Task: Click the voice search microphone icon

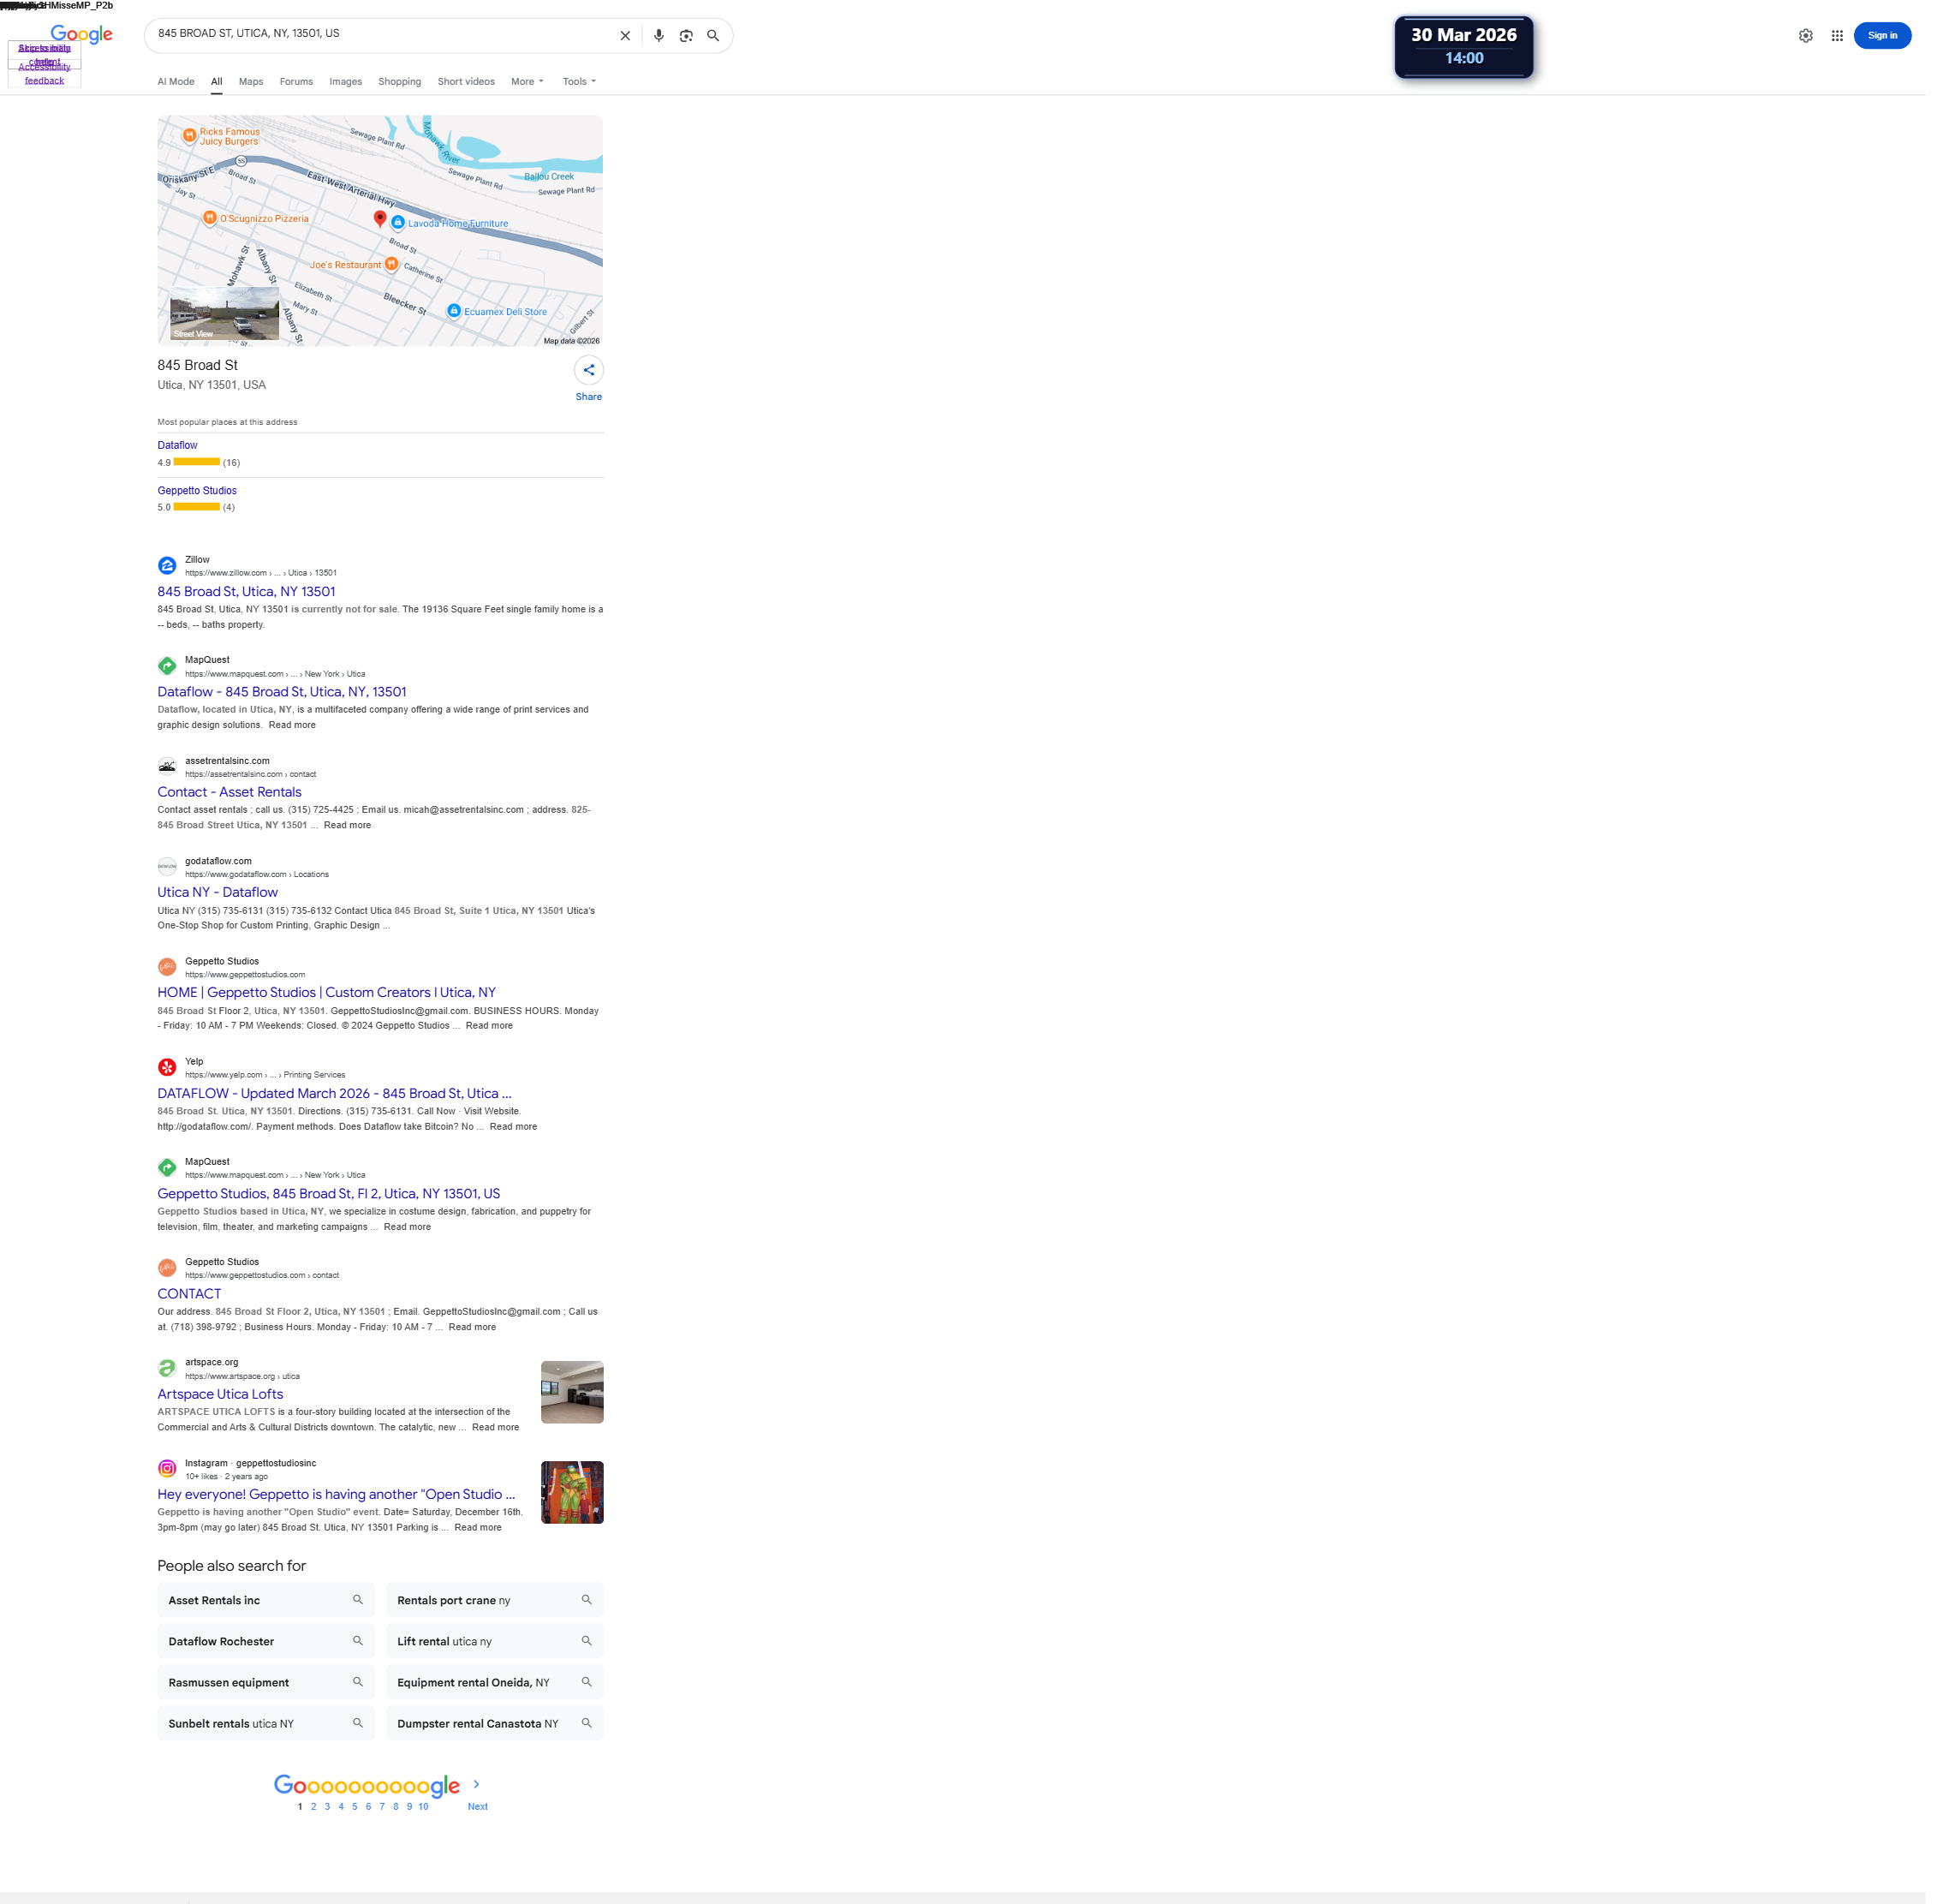Action: 658,36
